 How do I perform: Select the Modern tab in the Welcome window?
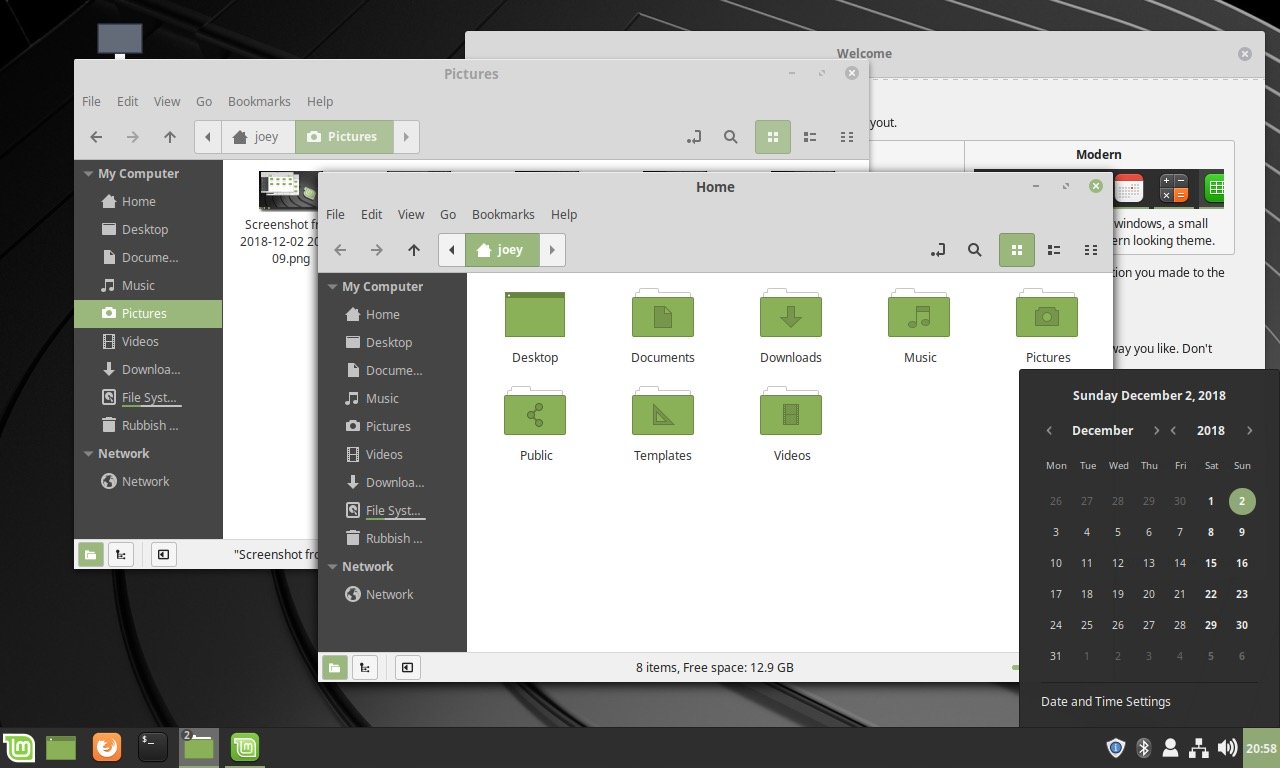[x=1098, y=154]
